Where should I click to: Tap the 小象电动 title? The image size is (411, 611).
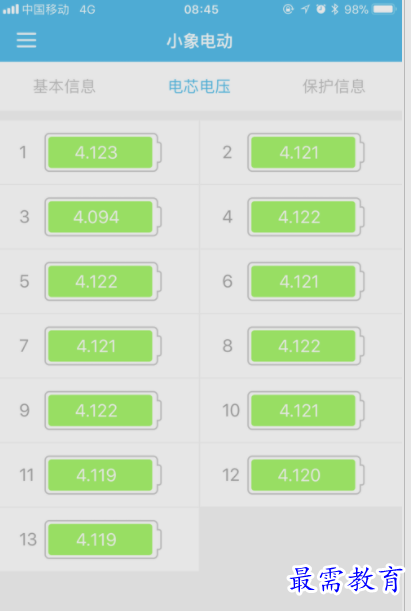(199, 41)
